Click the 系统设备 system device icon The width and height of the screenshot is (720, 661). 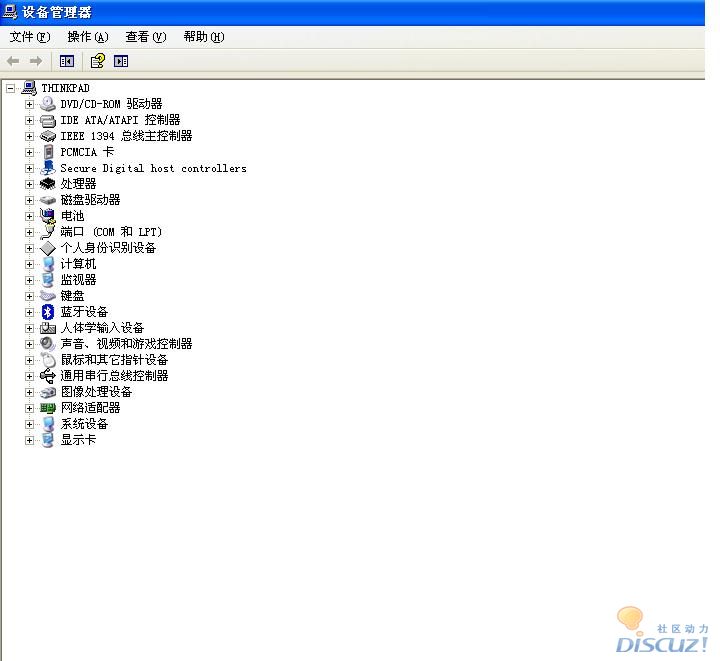click(x=48, y=424)
